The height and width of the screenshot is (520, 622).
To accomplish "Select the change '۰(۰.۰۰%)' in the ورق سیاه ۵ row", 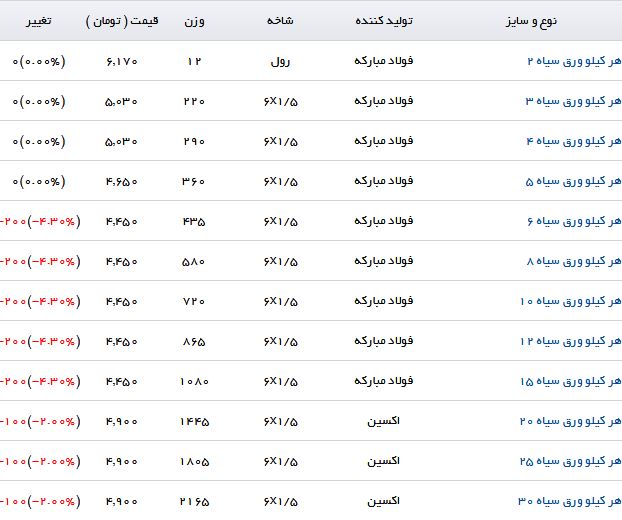I will [39, 182].
